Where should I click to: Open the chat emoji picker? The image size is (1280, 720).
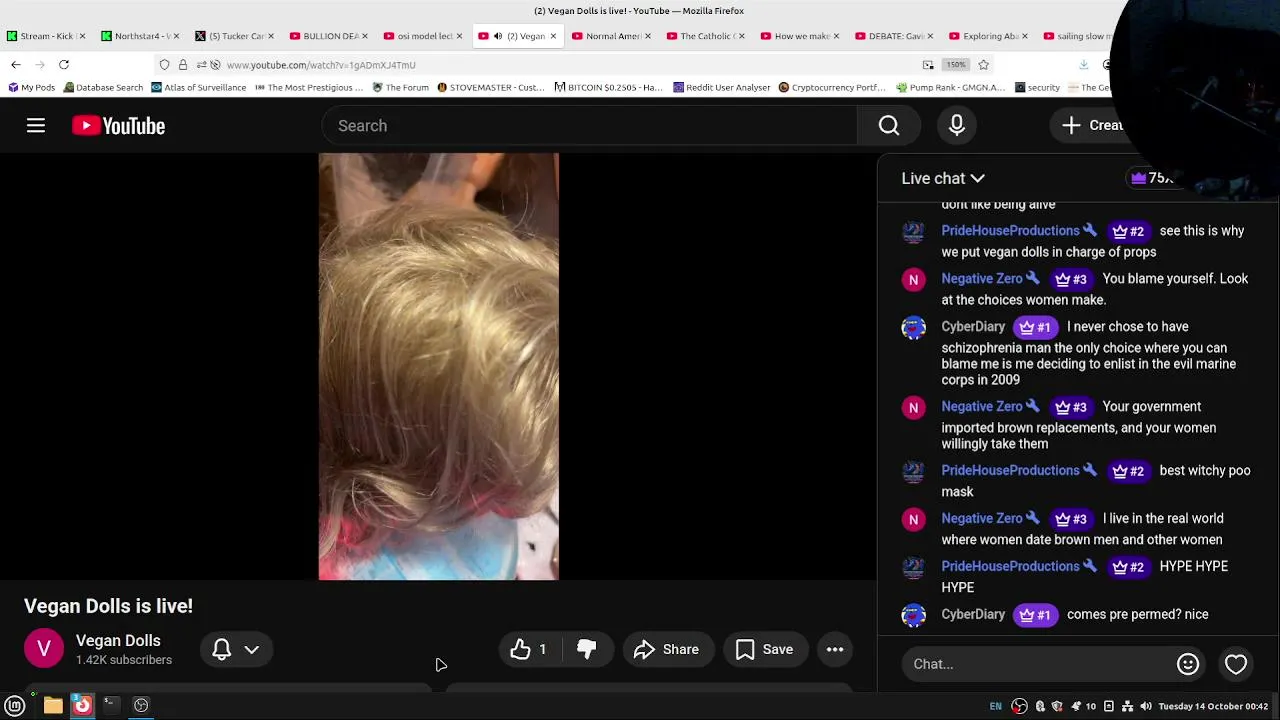coord(1188,664)
